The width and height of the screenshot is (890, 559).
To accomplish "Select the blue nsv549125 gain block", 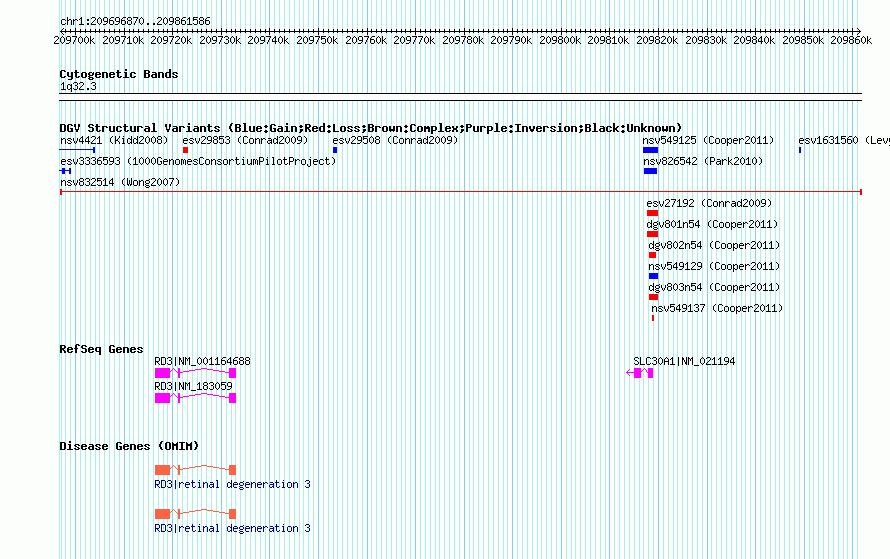I will (650, 150).
